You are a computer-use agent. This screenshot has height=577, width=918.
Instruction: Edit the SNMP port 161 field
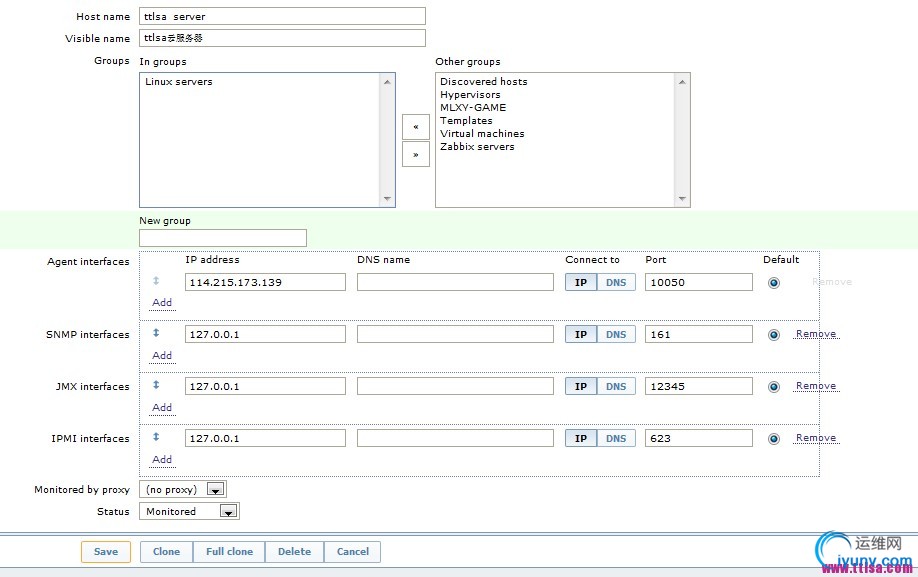point(699,334)
